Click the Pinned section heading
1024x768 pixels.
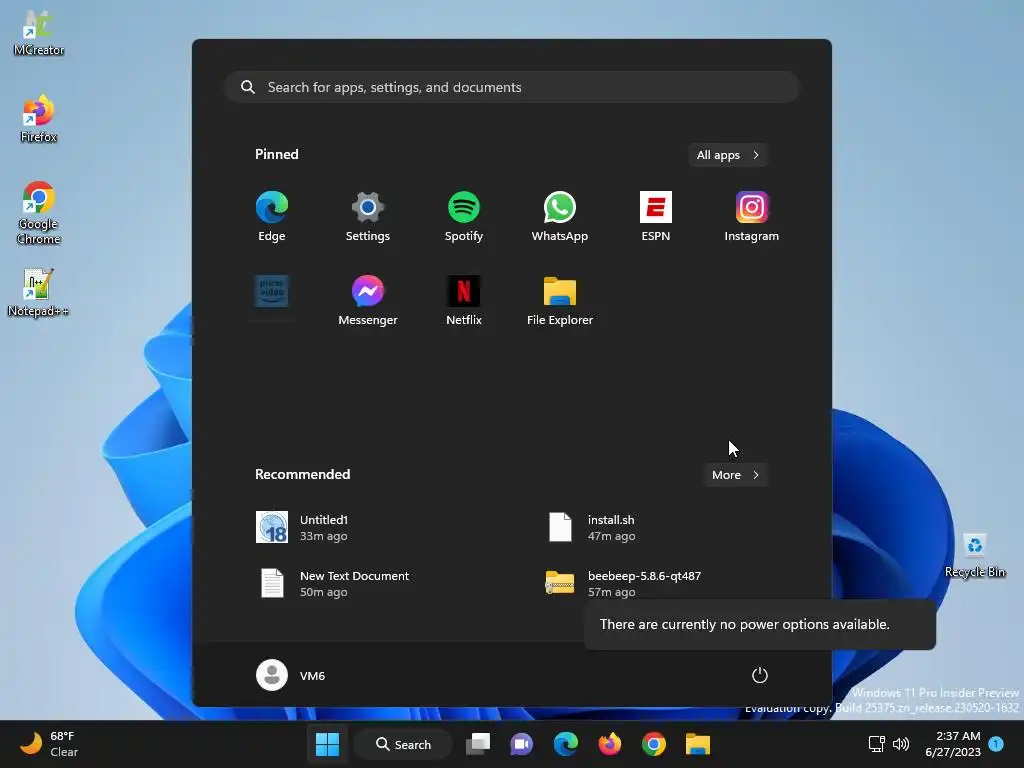point(277,154)
